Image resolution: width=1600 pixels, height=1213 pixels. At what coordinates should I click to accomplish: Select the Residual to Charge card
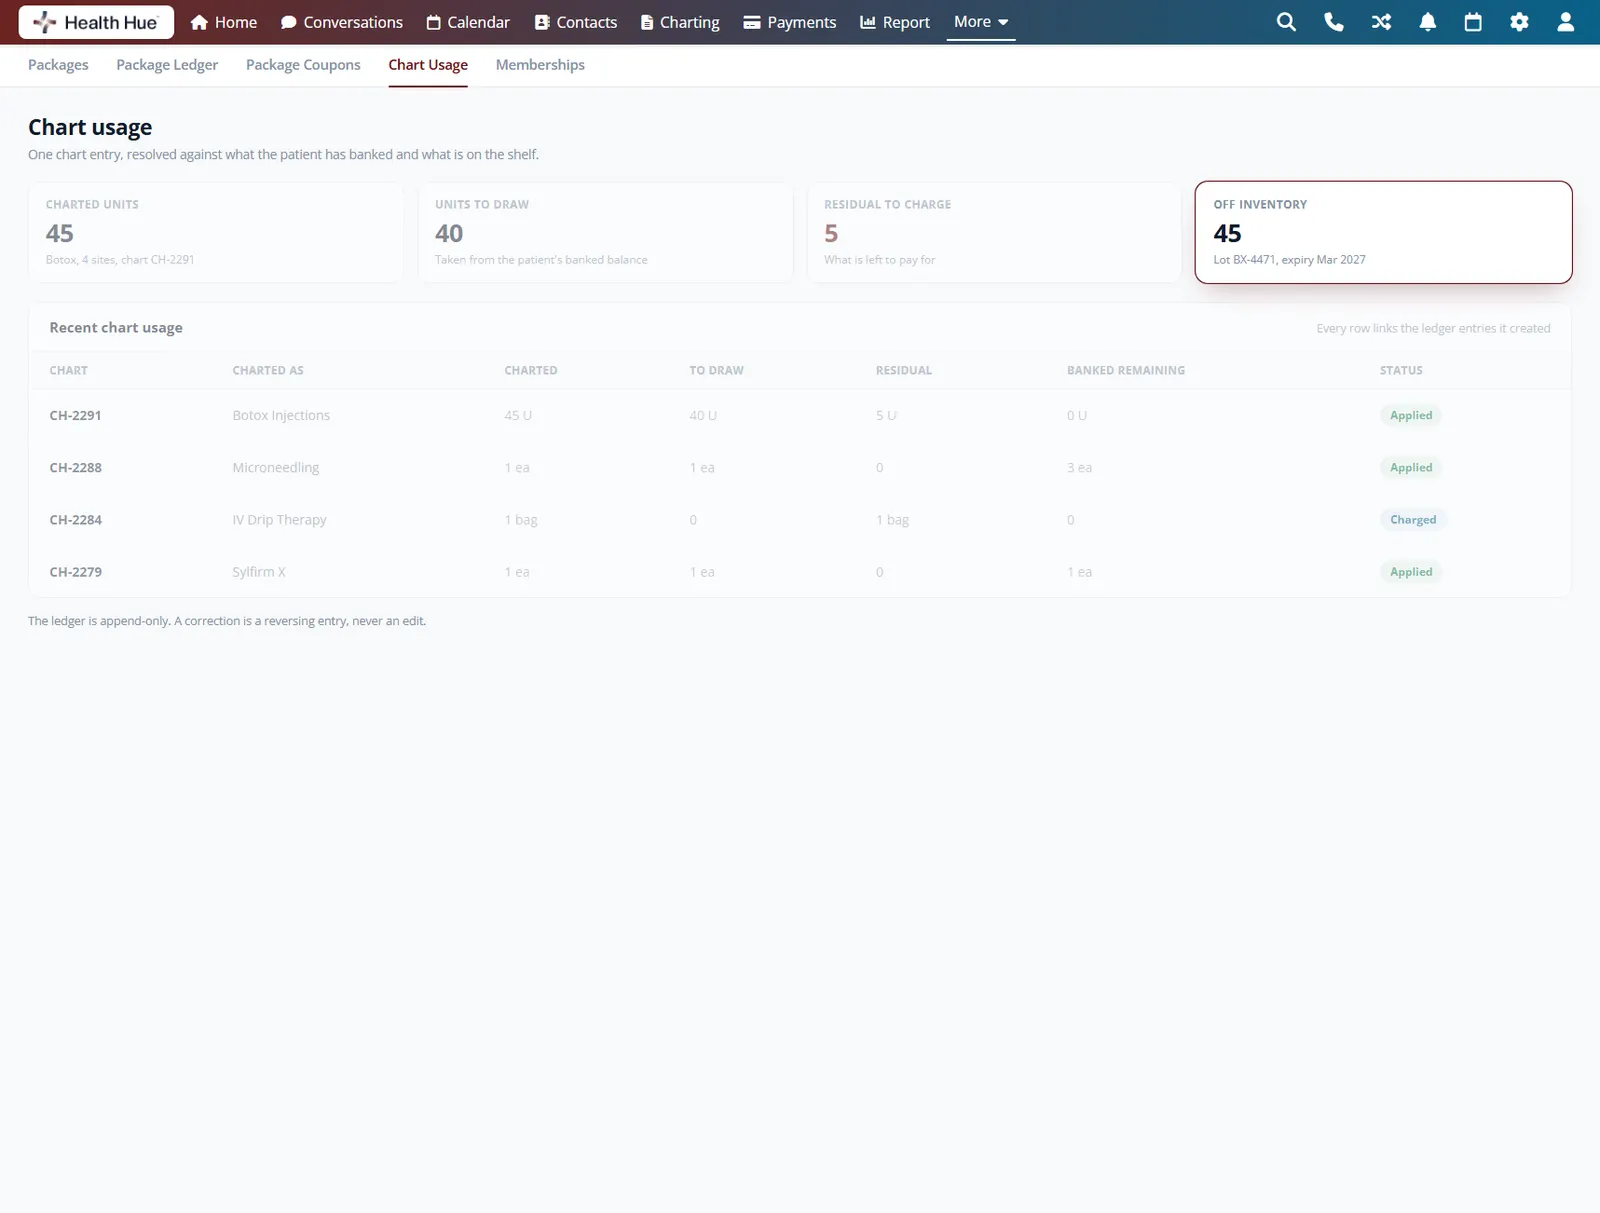click(994, 232)
